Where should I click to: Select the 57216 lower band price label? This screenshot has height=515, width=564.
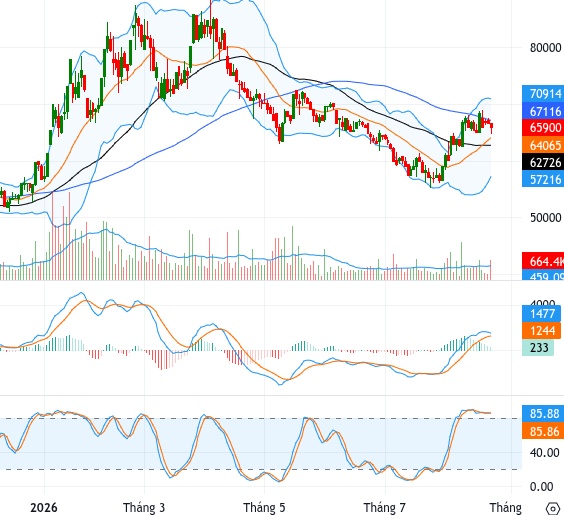pyautogui.click(x=543, y=179)
